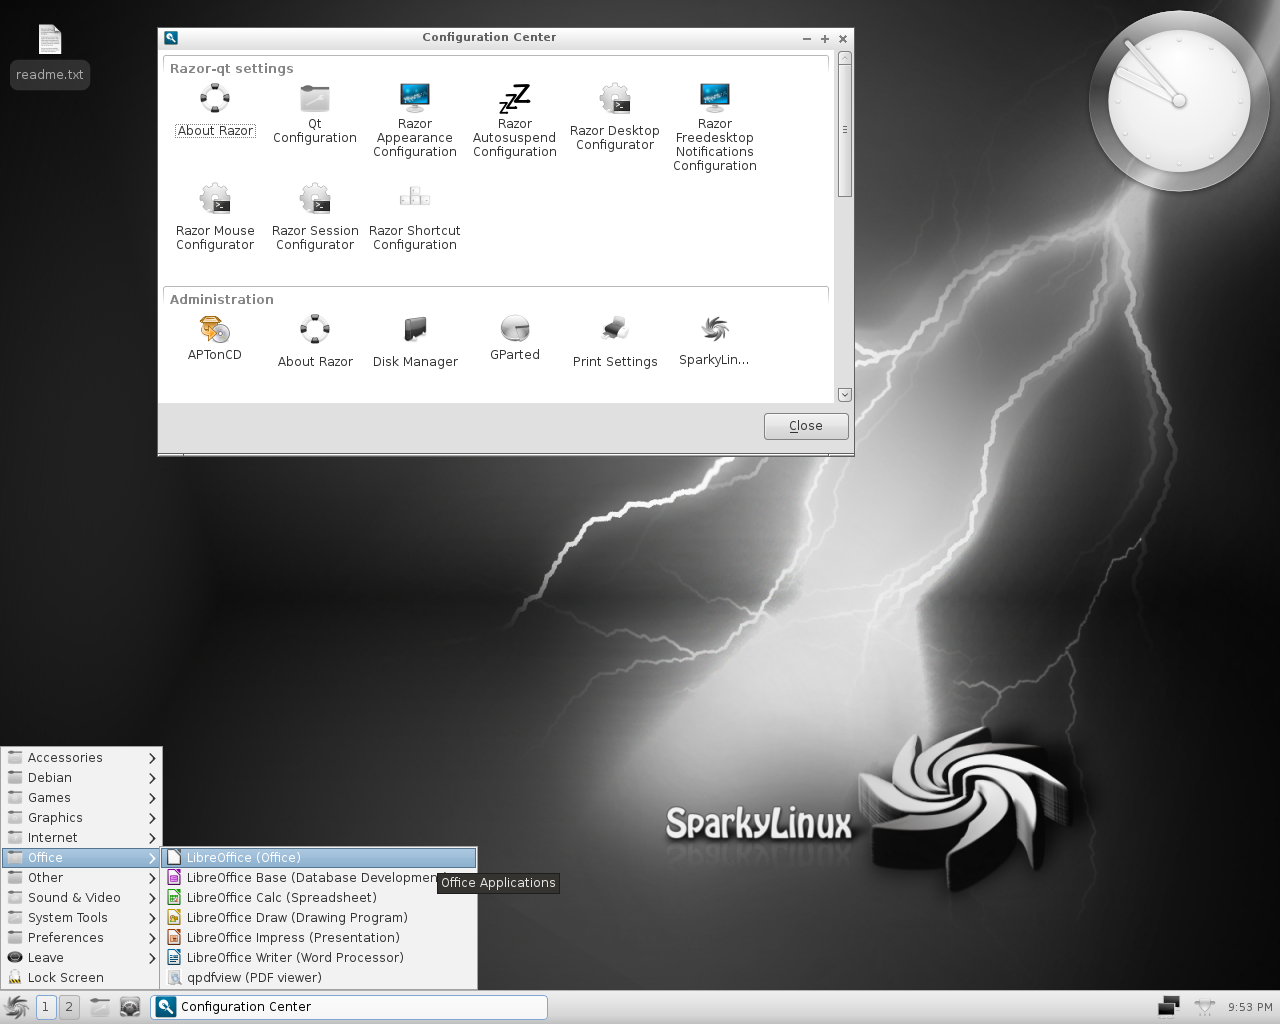Viewport: 1280px width, 1024px height.
Task: Launch LibreOffice (Office) from submenu
Action: 319,858
